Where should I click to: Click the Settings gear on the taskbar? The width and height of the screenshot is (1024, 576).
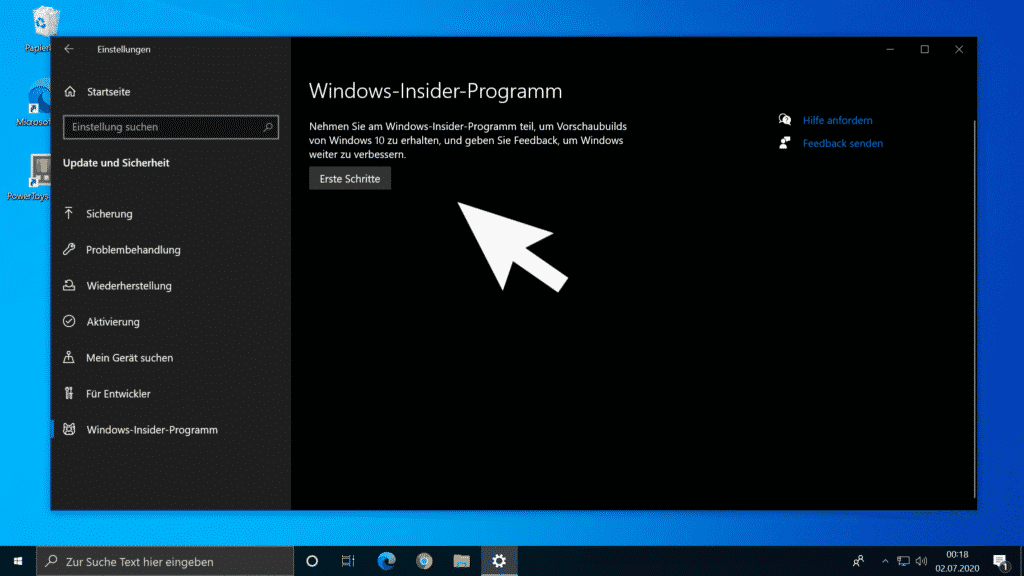point(500,562)
